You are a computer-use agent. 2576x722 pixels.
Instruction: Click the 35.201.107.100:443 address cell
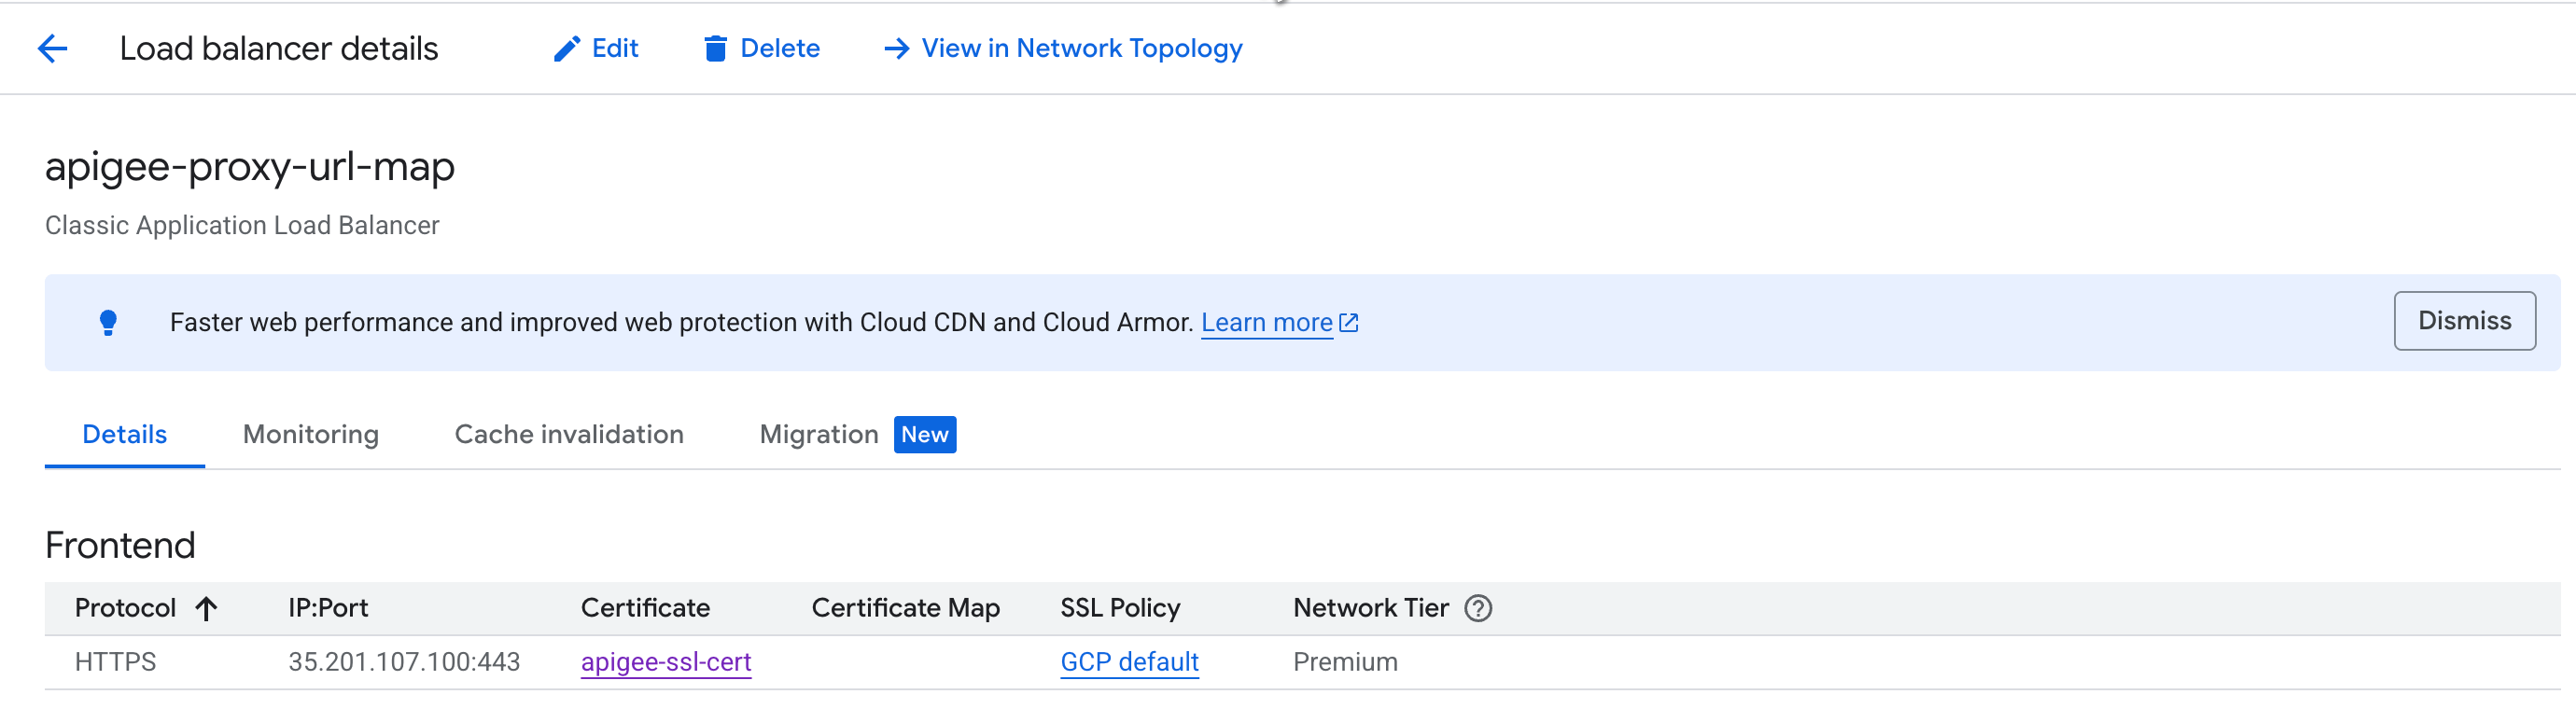(x=403, y=662)
